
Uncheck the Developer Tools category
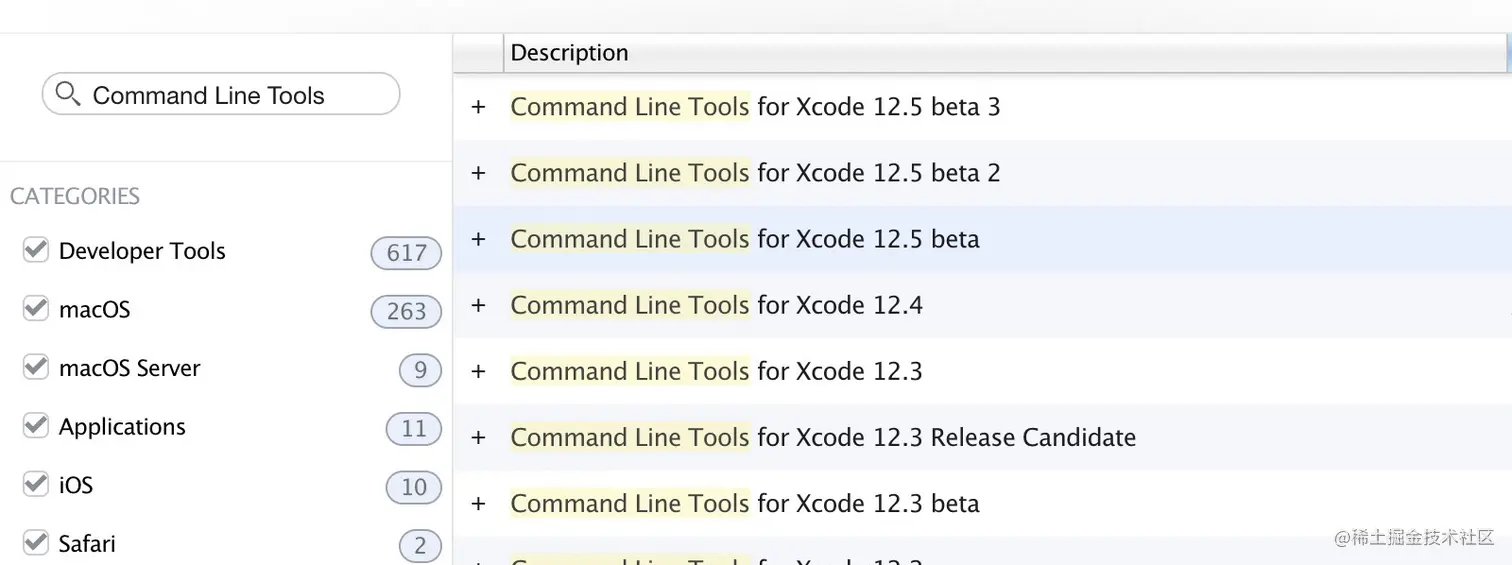36,250
